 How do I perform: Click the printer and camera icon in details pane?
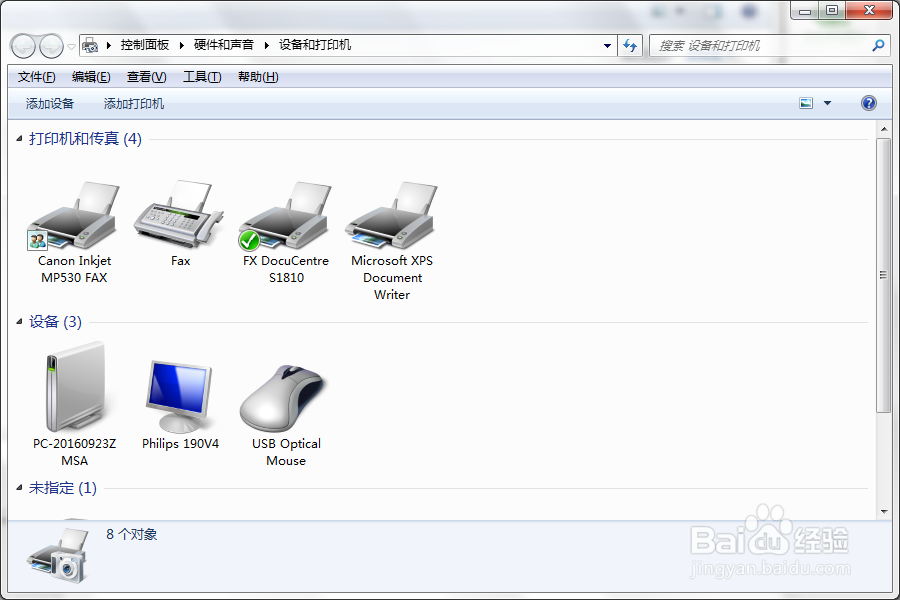(59, 556)
